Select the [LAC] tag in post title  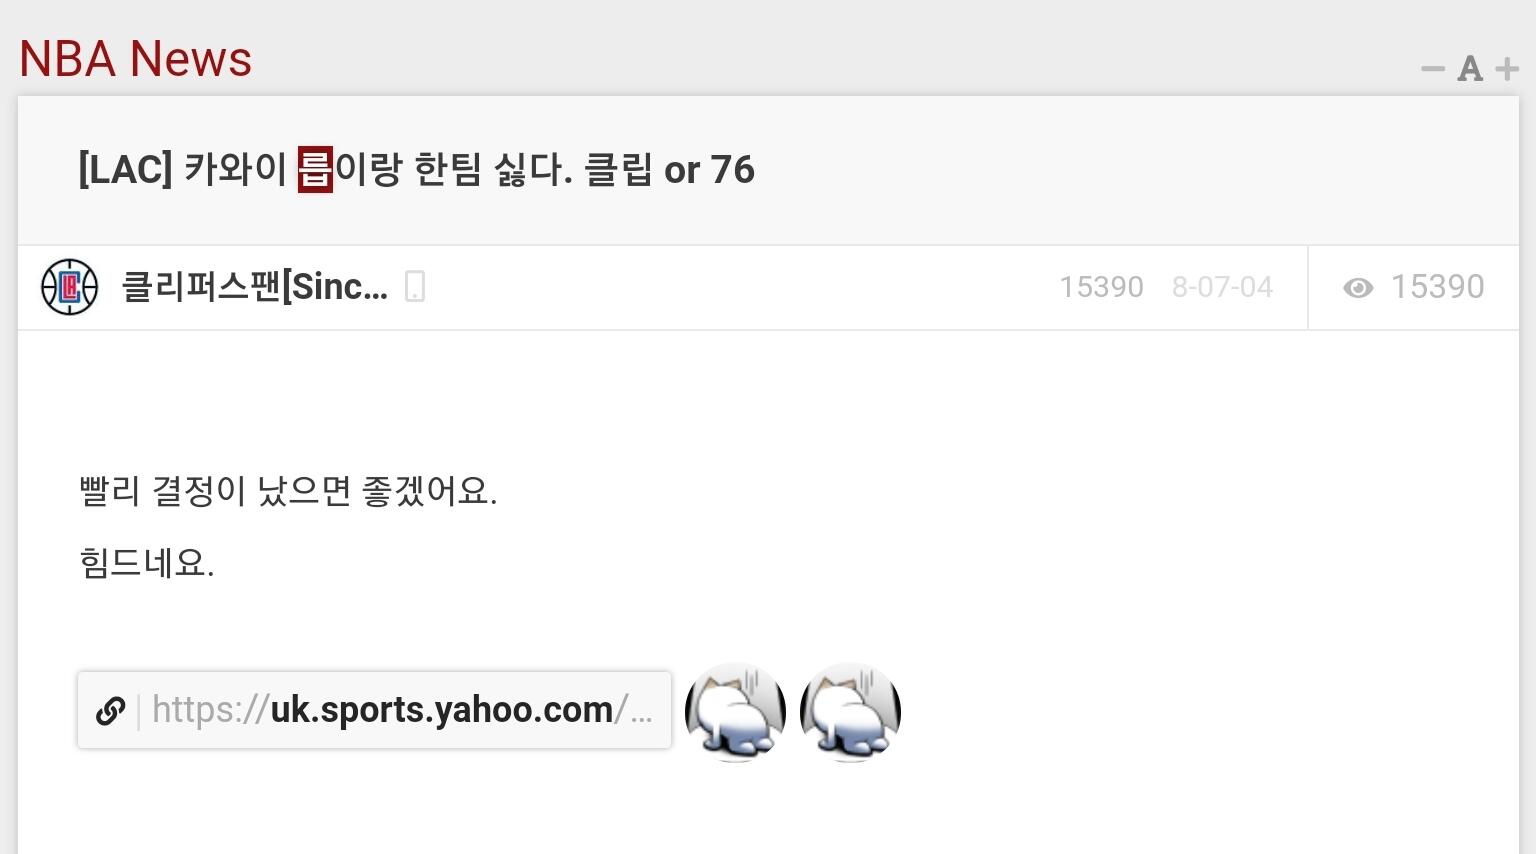(125, 169)
